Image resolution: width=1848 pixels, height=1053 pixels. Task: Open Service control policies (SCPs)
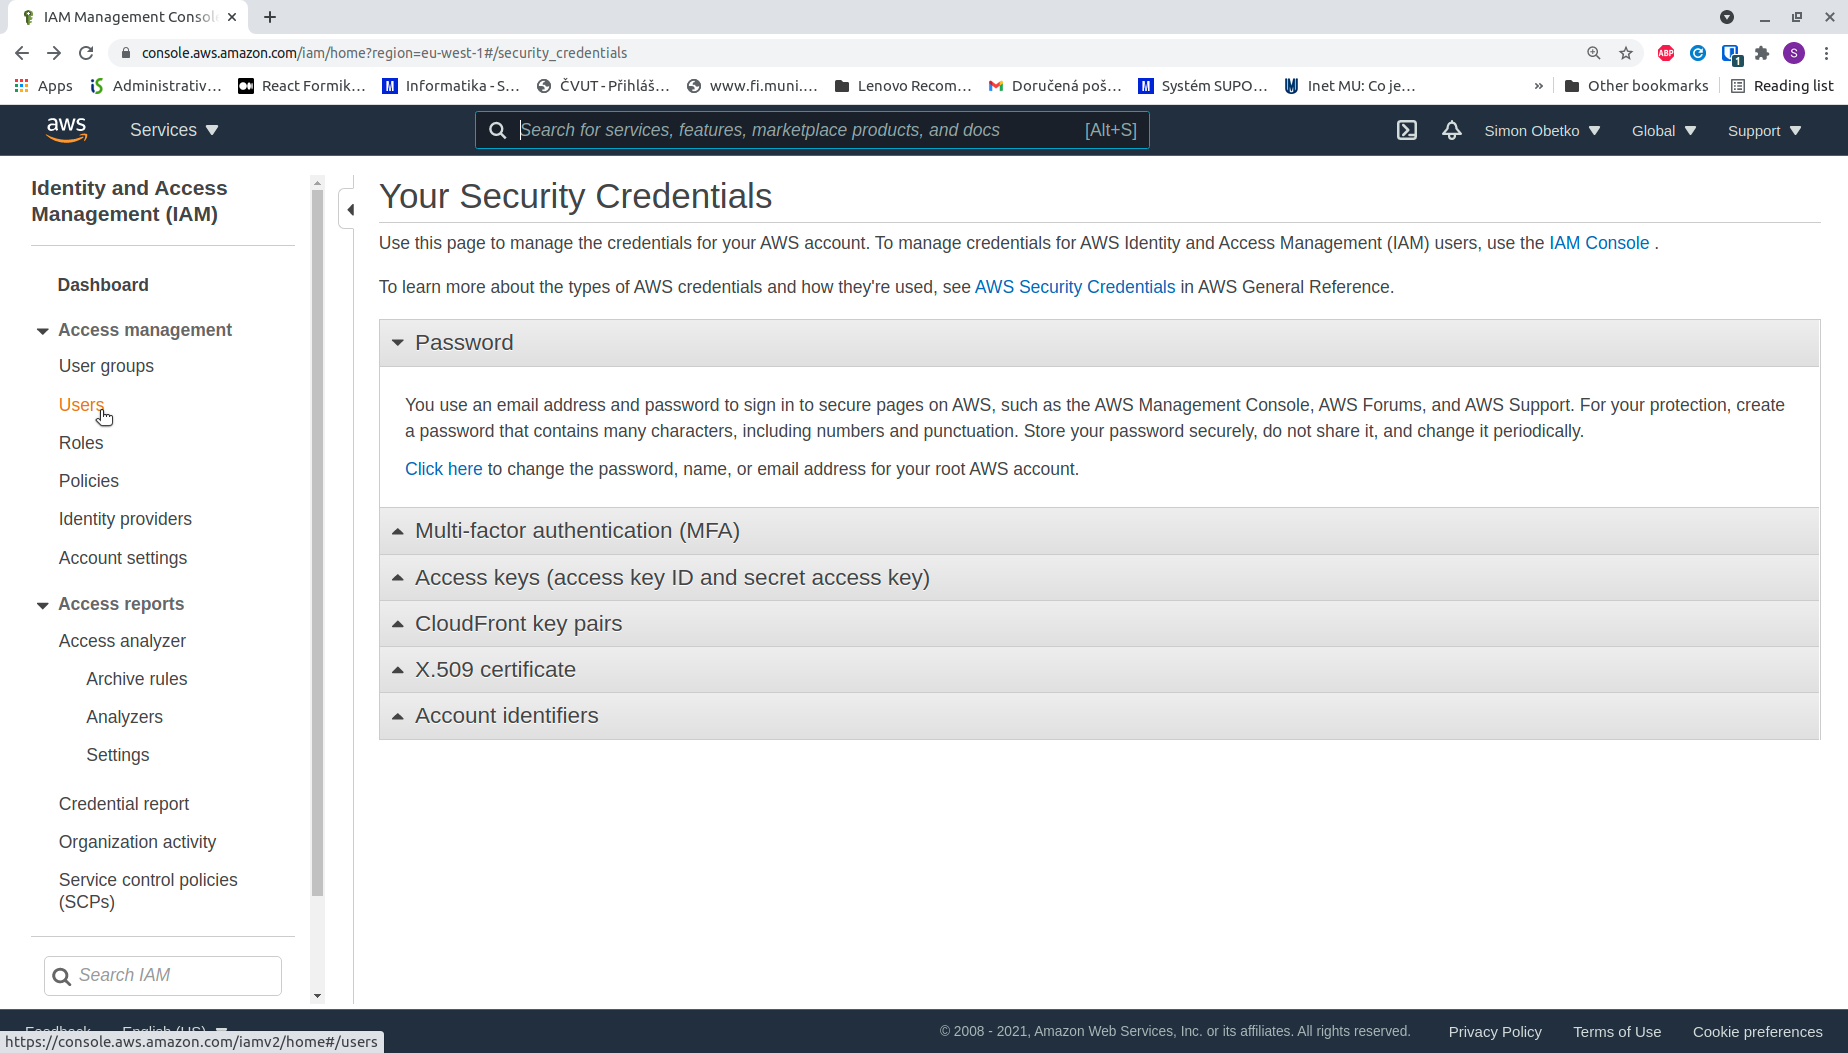148,891
